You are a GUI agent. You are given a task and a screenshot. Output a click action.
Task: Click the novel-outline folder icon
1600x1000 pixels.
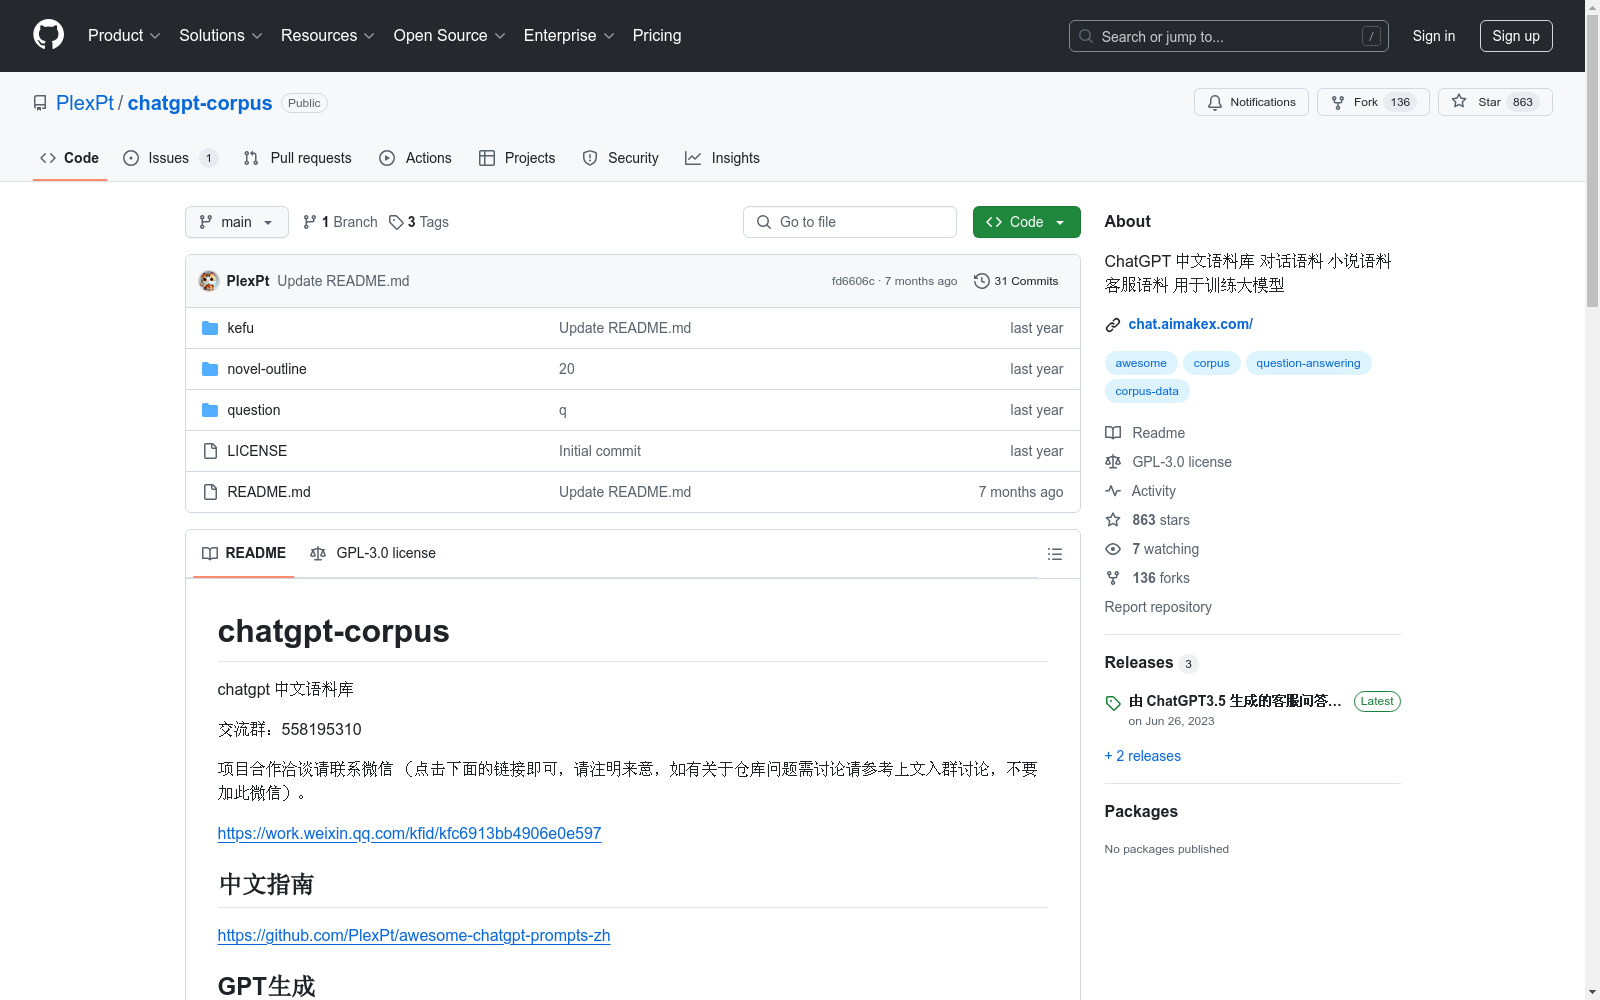click(x=210, y=369)
